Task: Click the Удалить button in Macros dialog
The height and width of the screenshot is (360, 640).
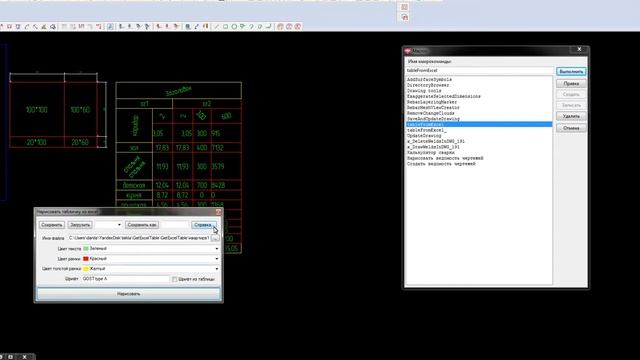Action: tap(571, 116)
